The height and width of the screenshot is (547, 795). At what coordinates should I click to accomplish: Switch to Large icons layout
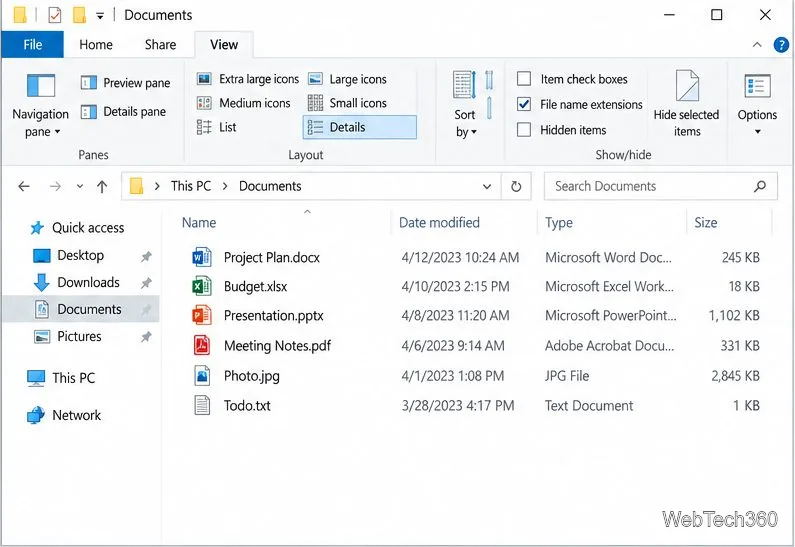(347, 79)
